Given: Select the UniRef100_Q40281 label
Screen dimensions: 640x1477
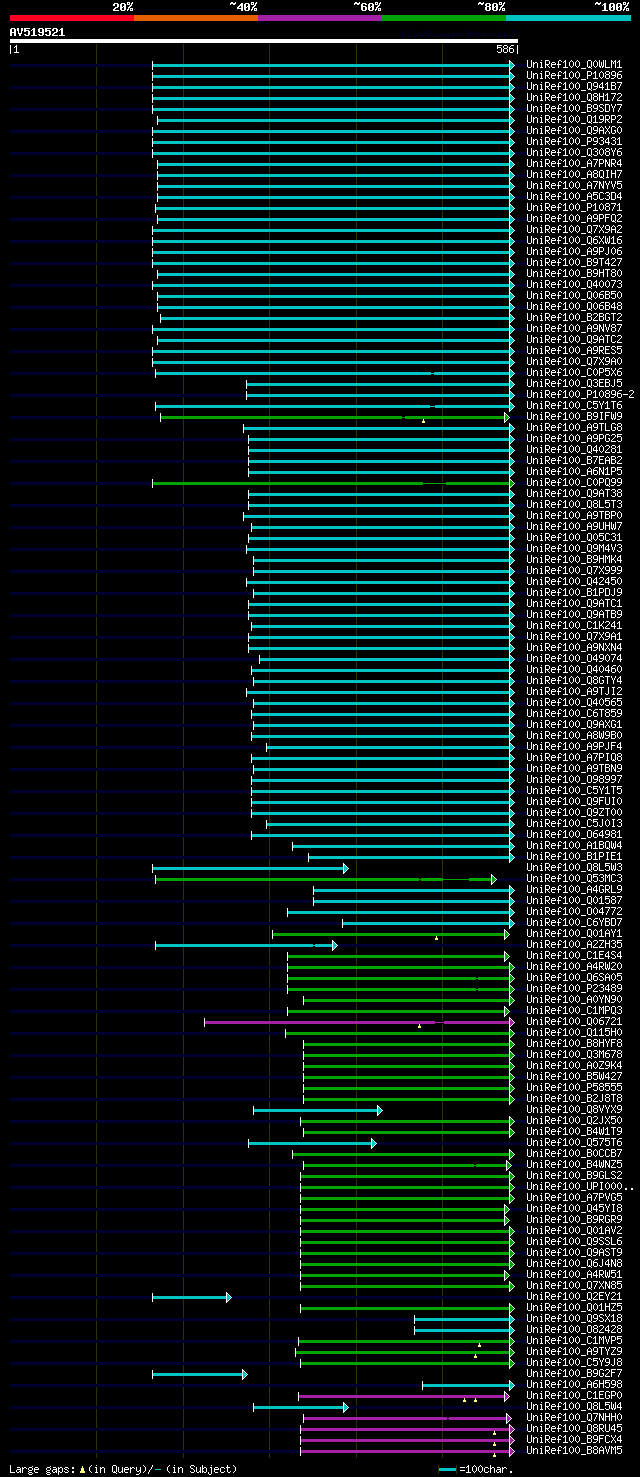Looking at the screenshot, I should pyautogui.click(x=574, y=450).
